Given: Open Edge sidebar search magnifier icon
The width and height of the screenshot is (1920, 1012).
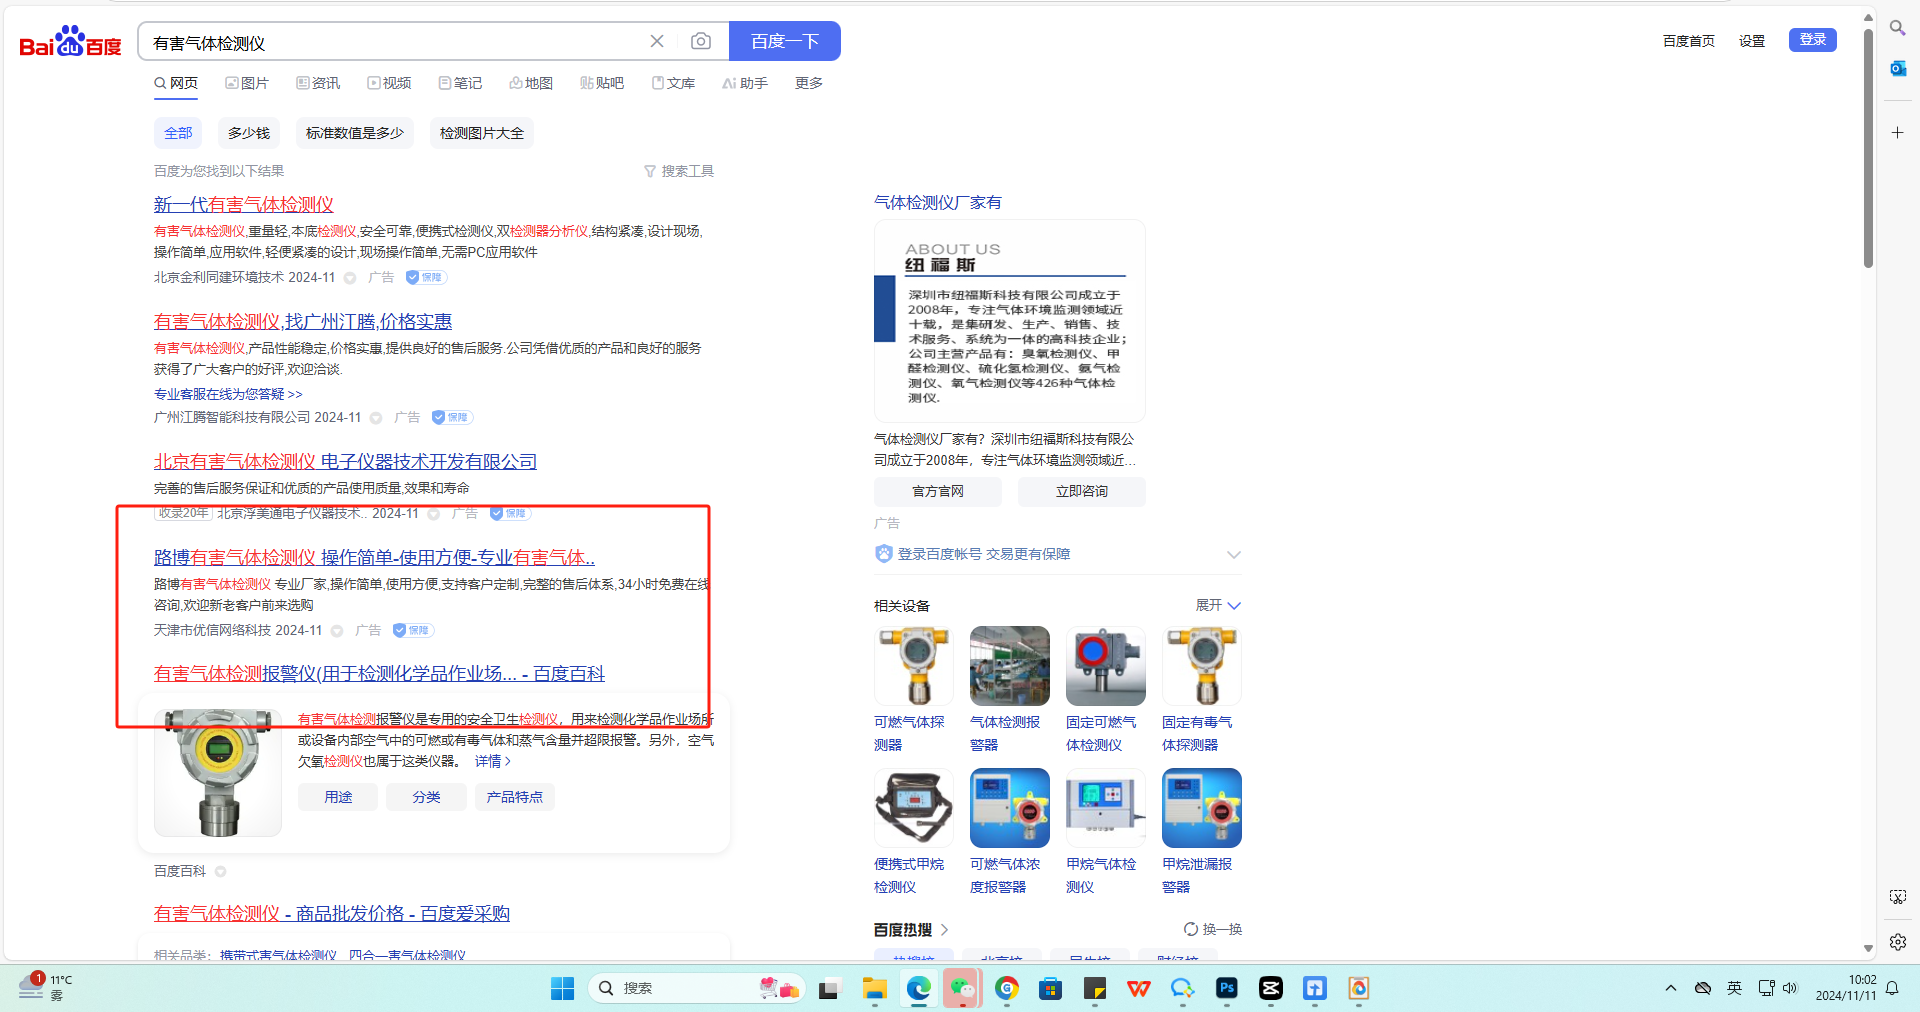Looking at the screenshot, I should (1897, 28).
